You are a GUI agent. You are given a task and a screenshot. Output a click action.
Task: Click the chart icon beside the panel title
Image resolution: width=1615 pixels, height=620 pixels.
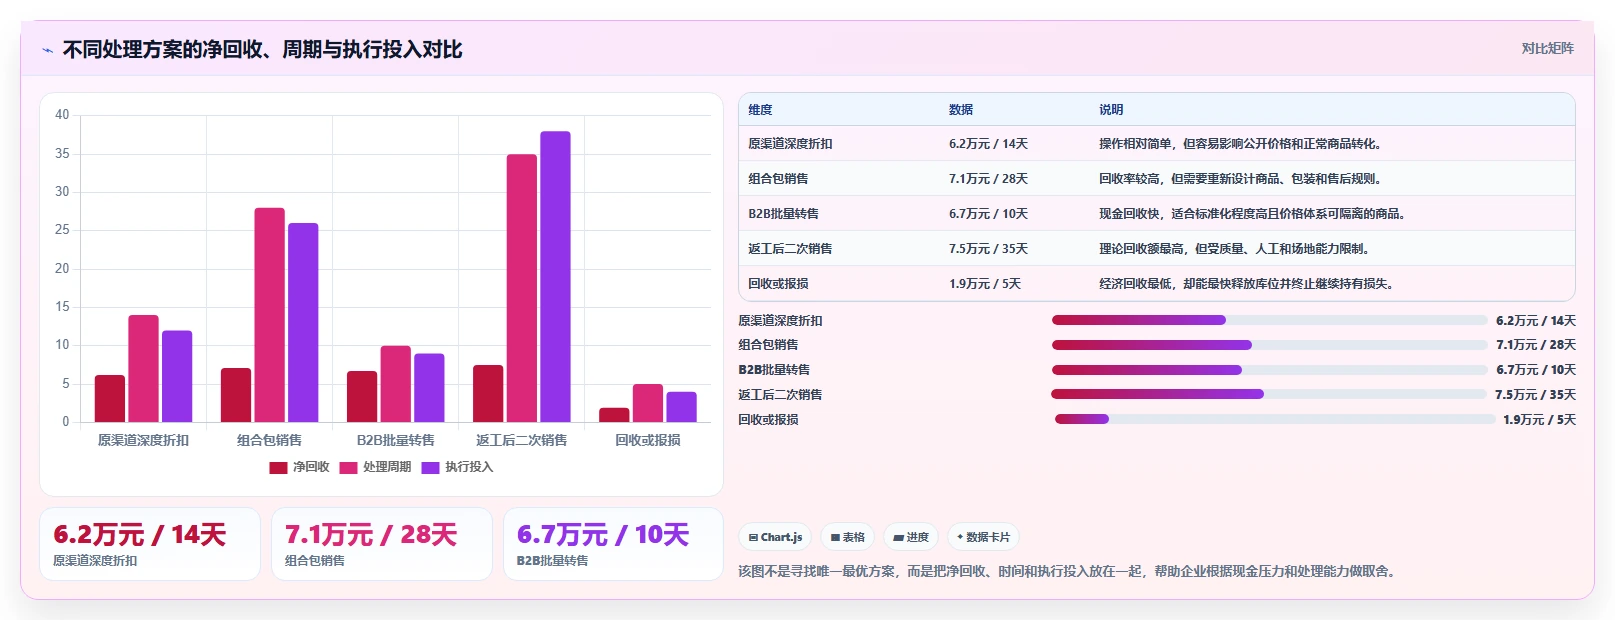47,50
